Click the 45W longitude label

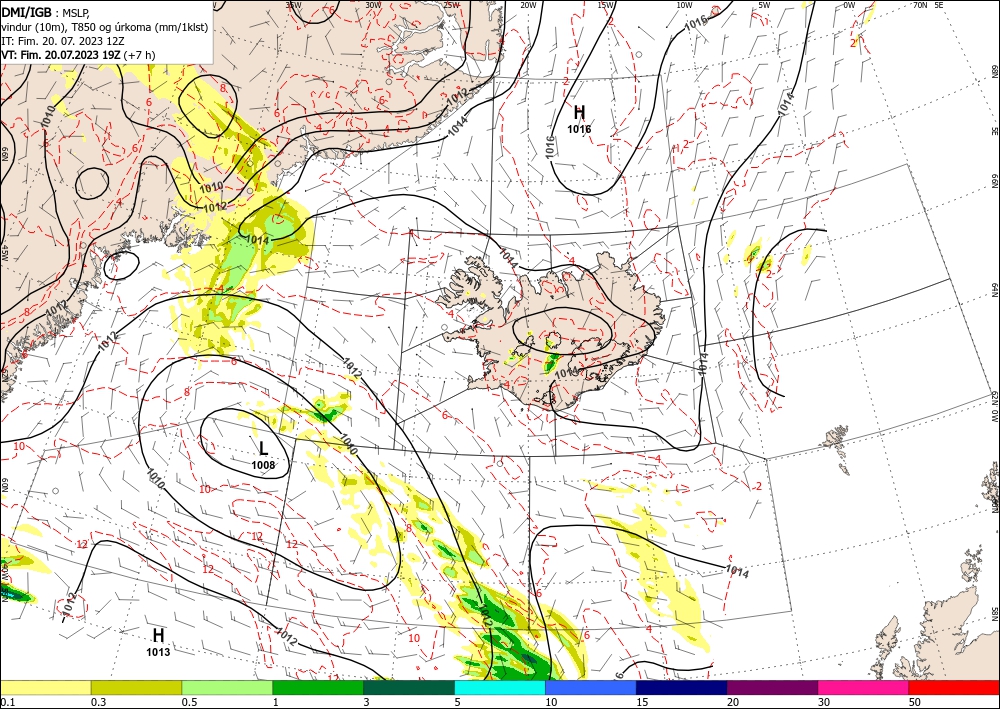[4, 253]
